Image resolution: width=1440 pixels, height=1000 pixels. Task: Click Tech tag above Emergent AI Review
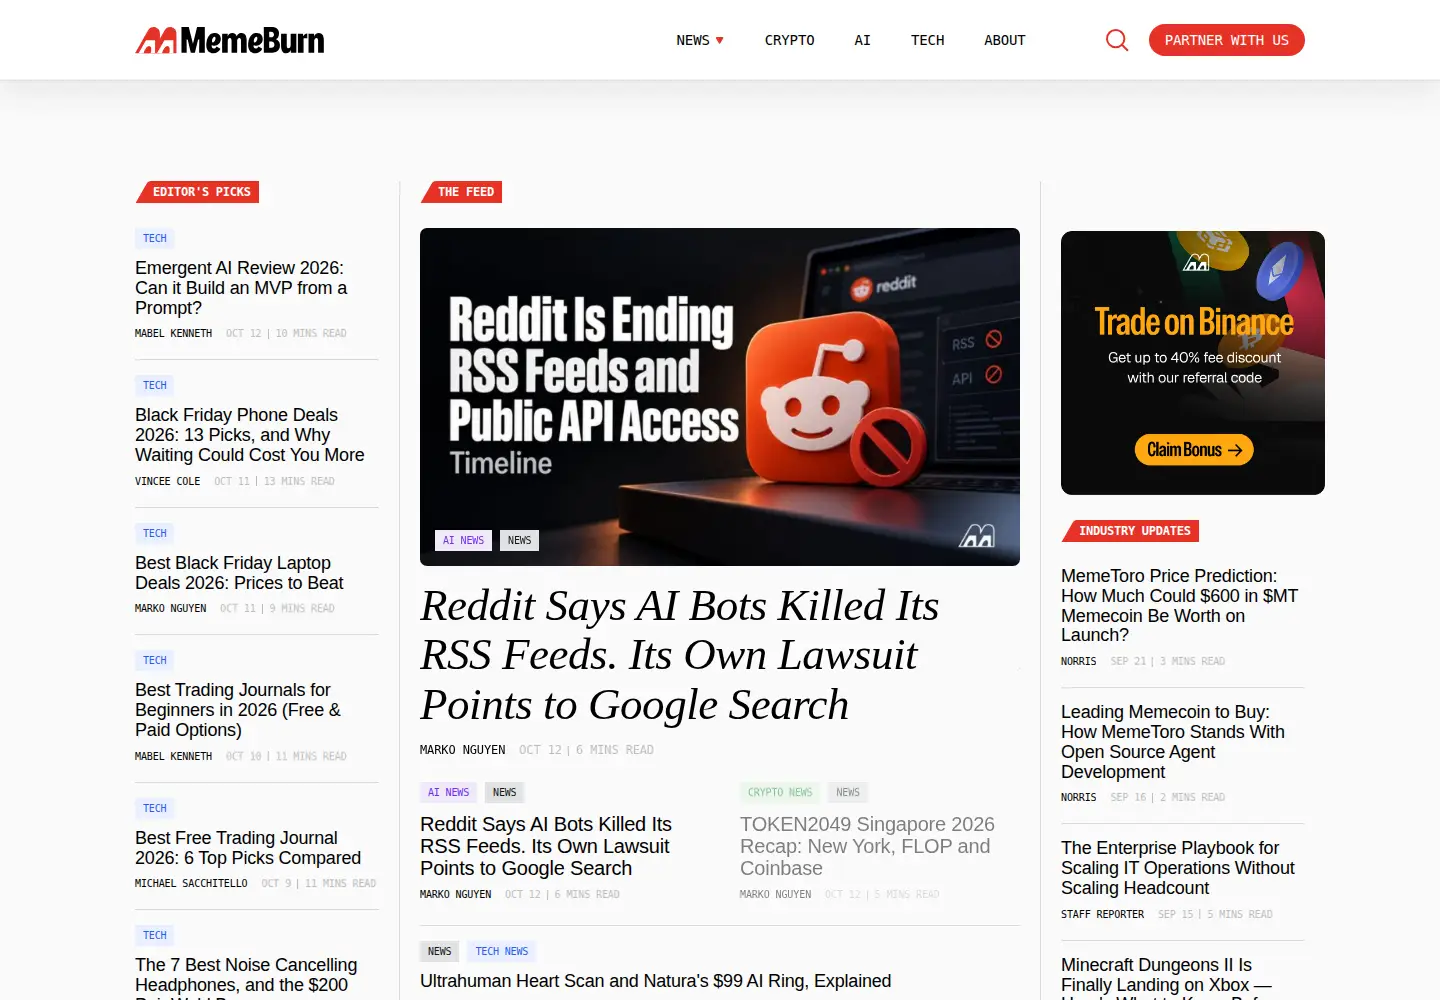point(155,238)
